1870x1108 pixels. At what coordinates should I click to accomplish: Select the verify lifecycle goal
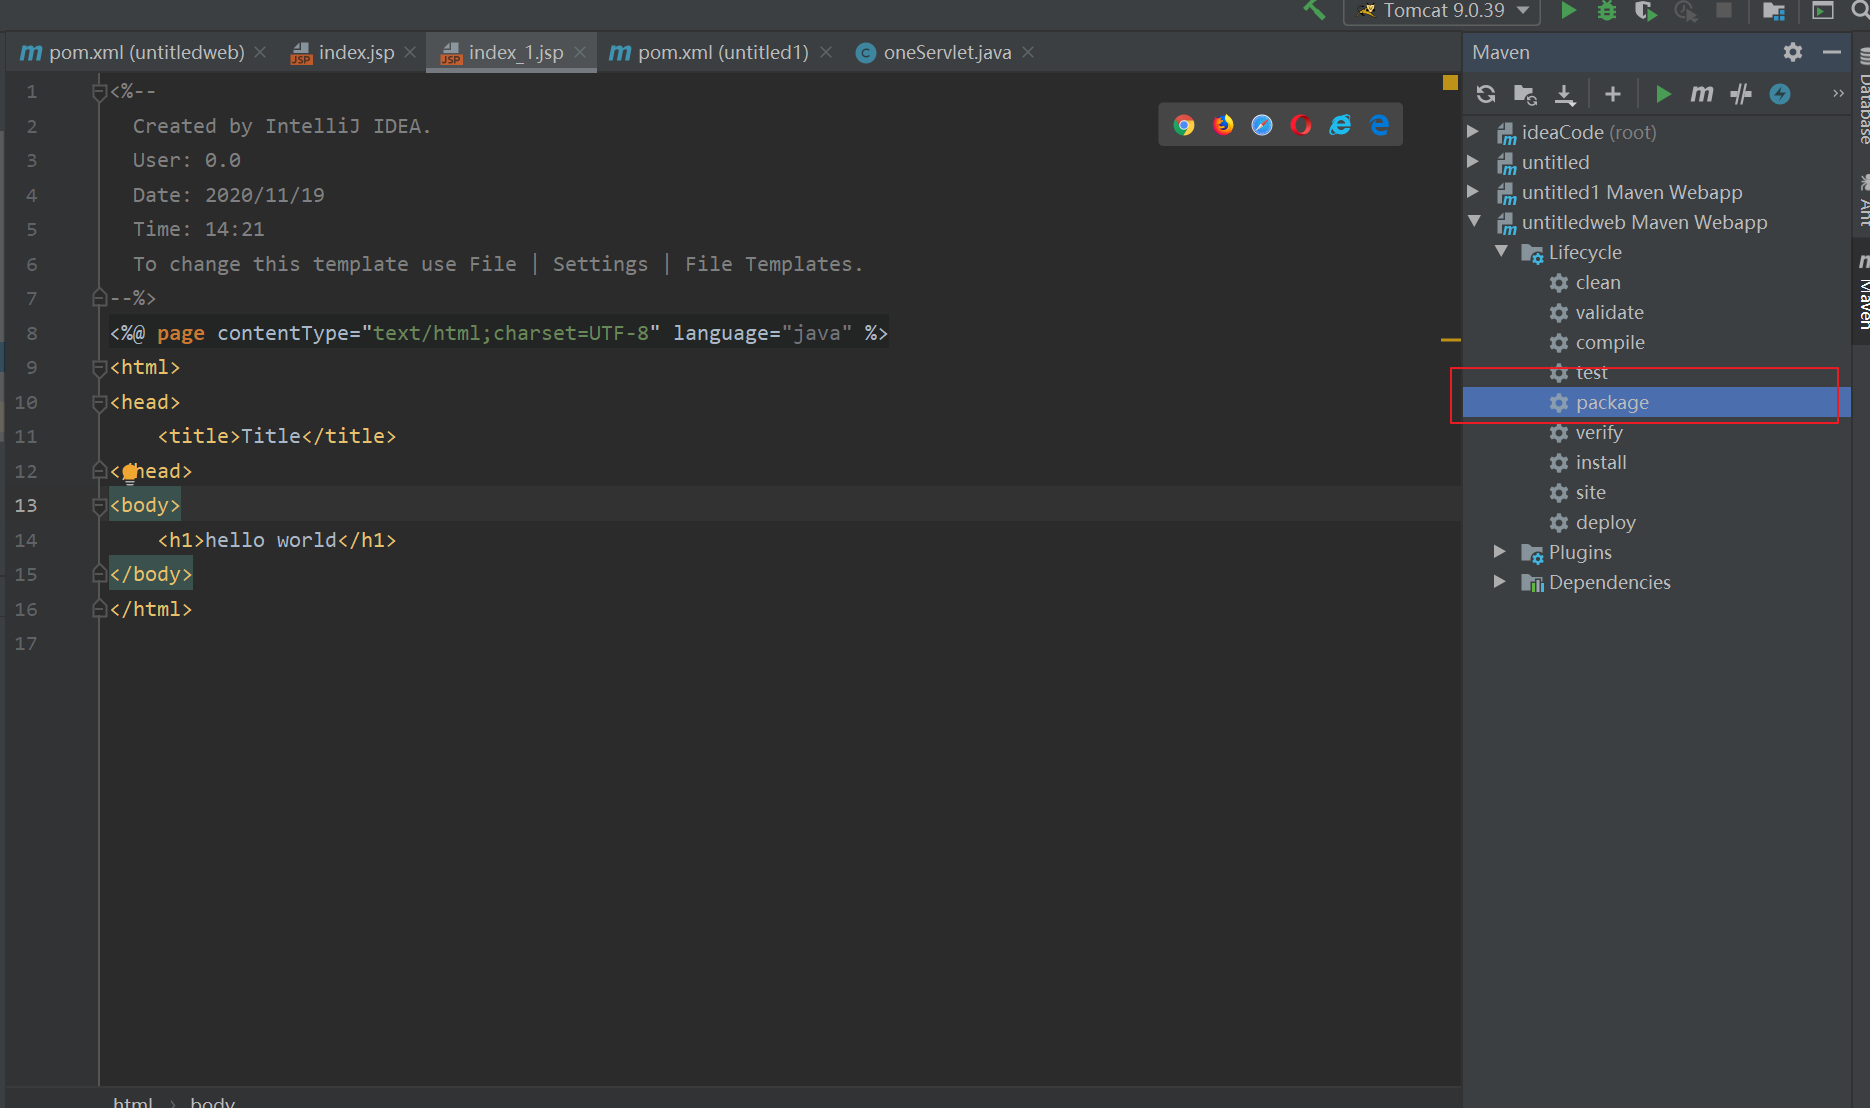point(1599,432)
